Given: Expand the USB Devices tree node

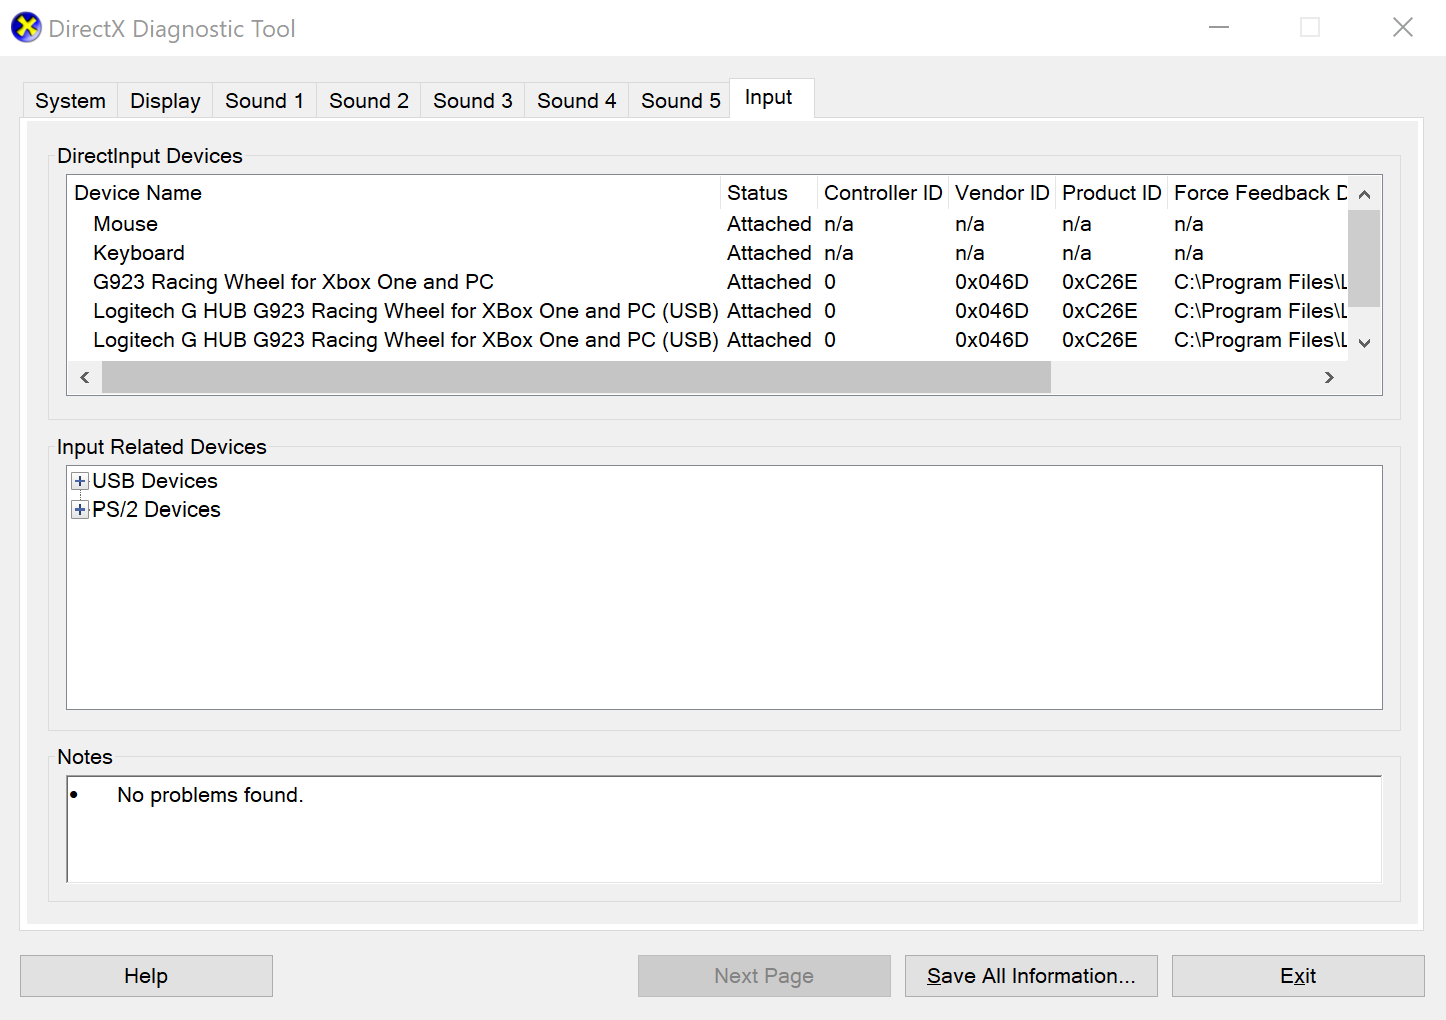Looking at the screenshot, I should pos(80,481).
